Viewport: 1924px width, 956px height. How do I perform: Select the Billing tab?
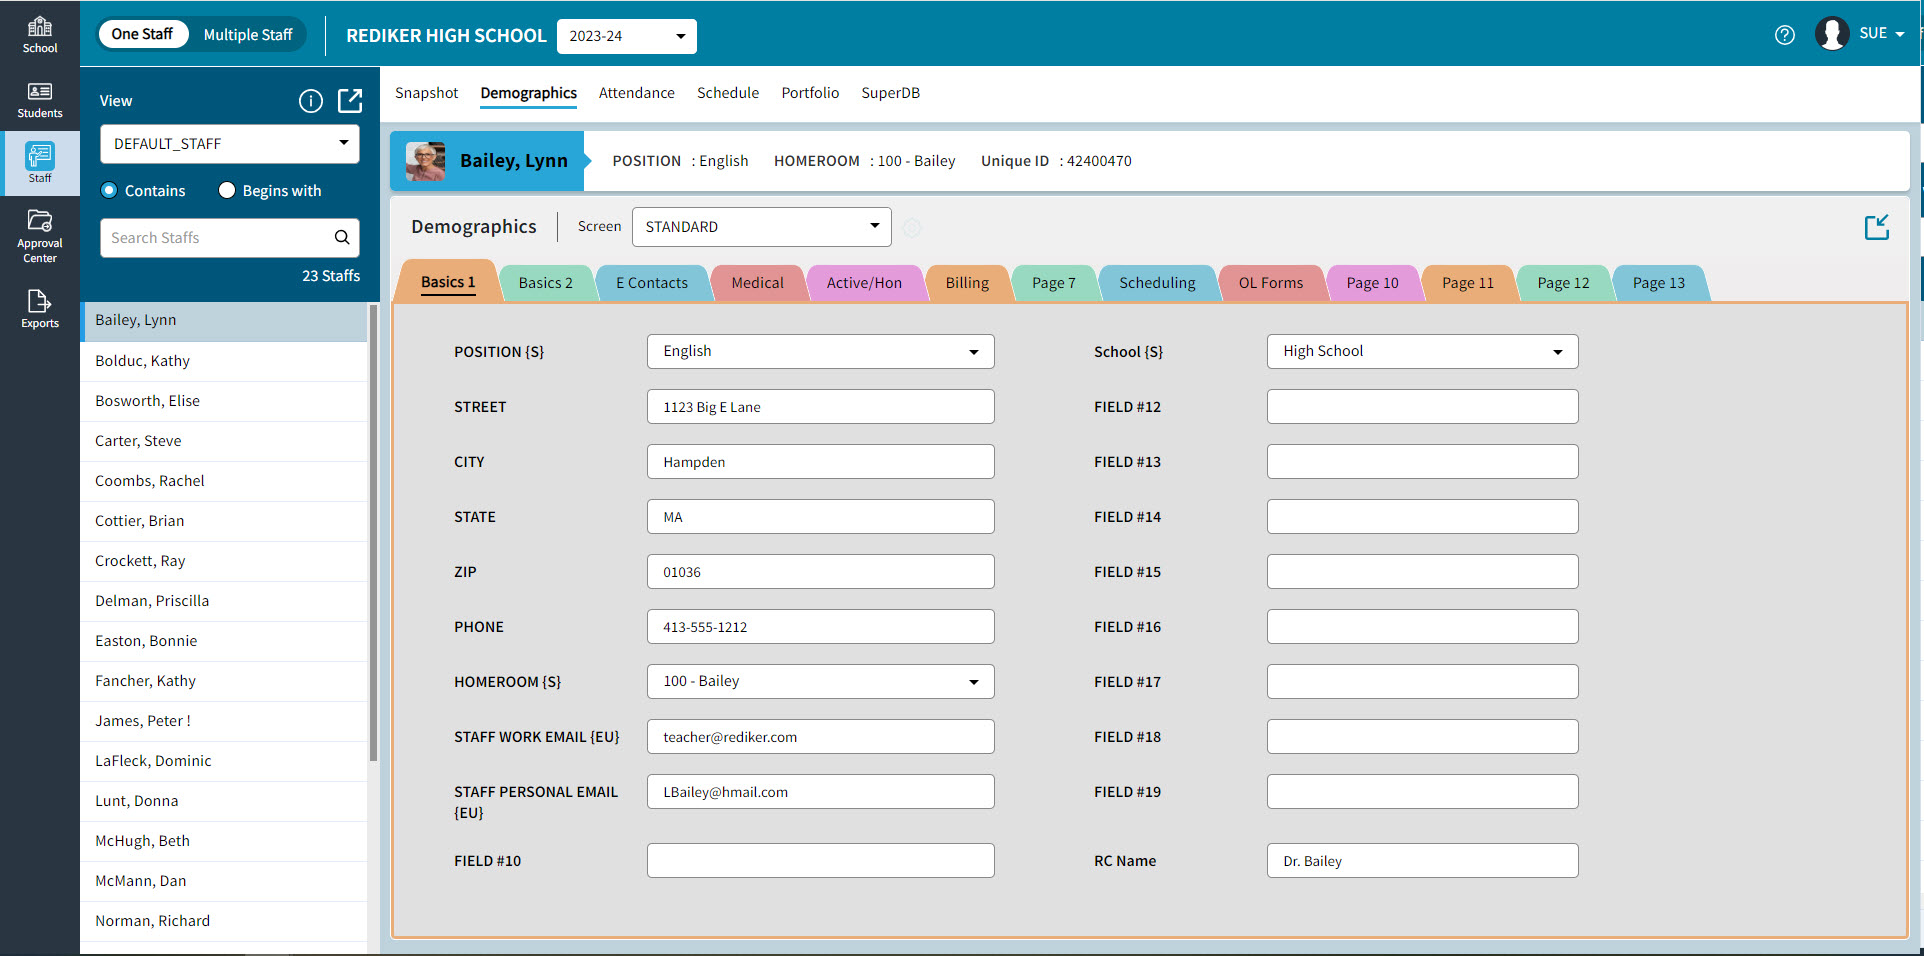(967, 283)
